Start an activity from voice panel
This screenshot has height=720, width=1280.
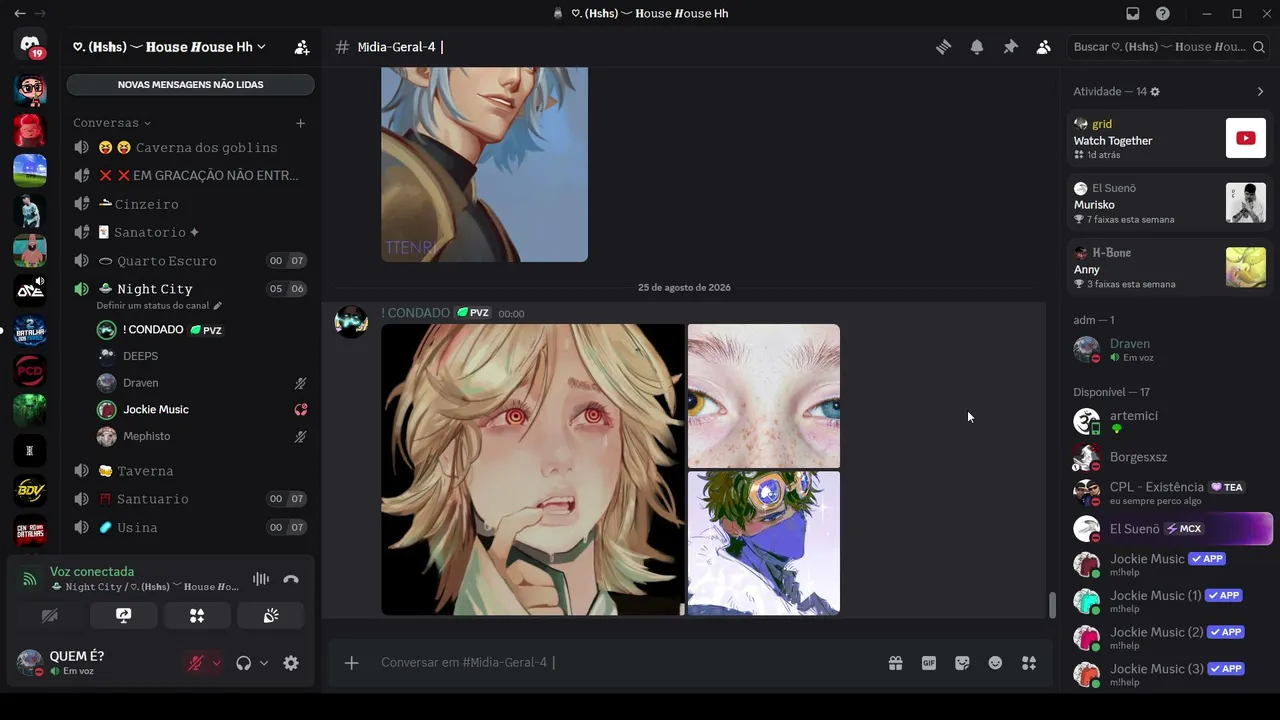(x=197, y=616)
